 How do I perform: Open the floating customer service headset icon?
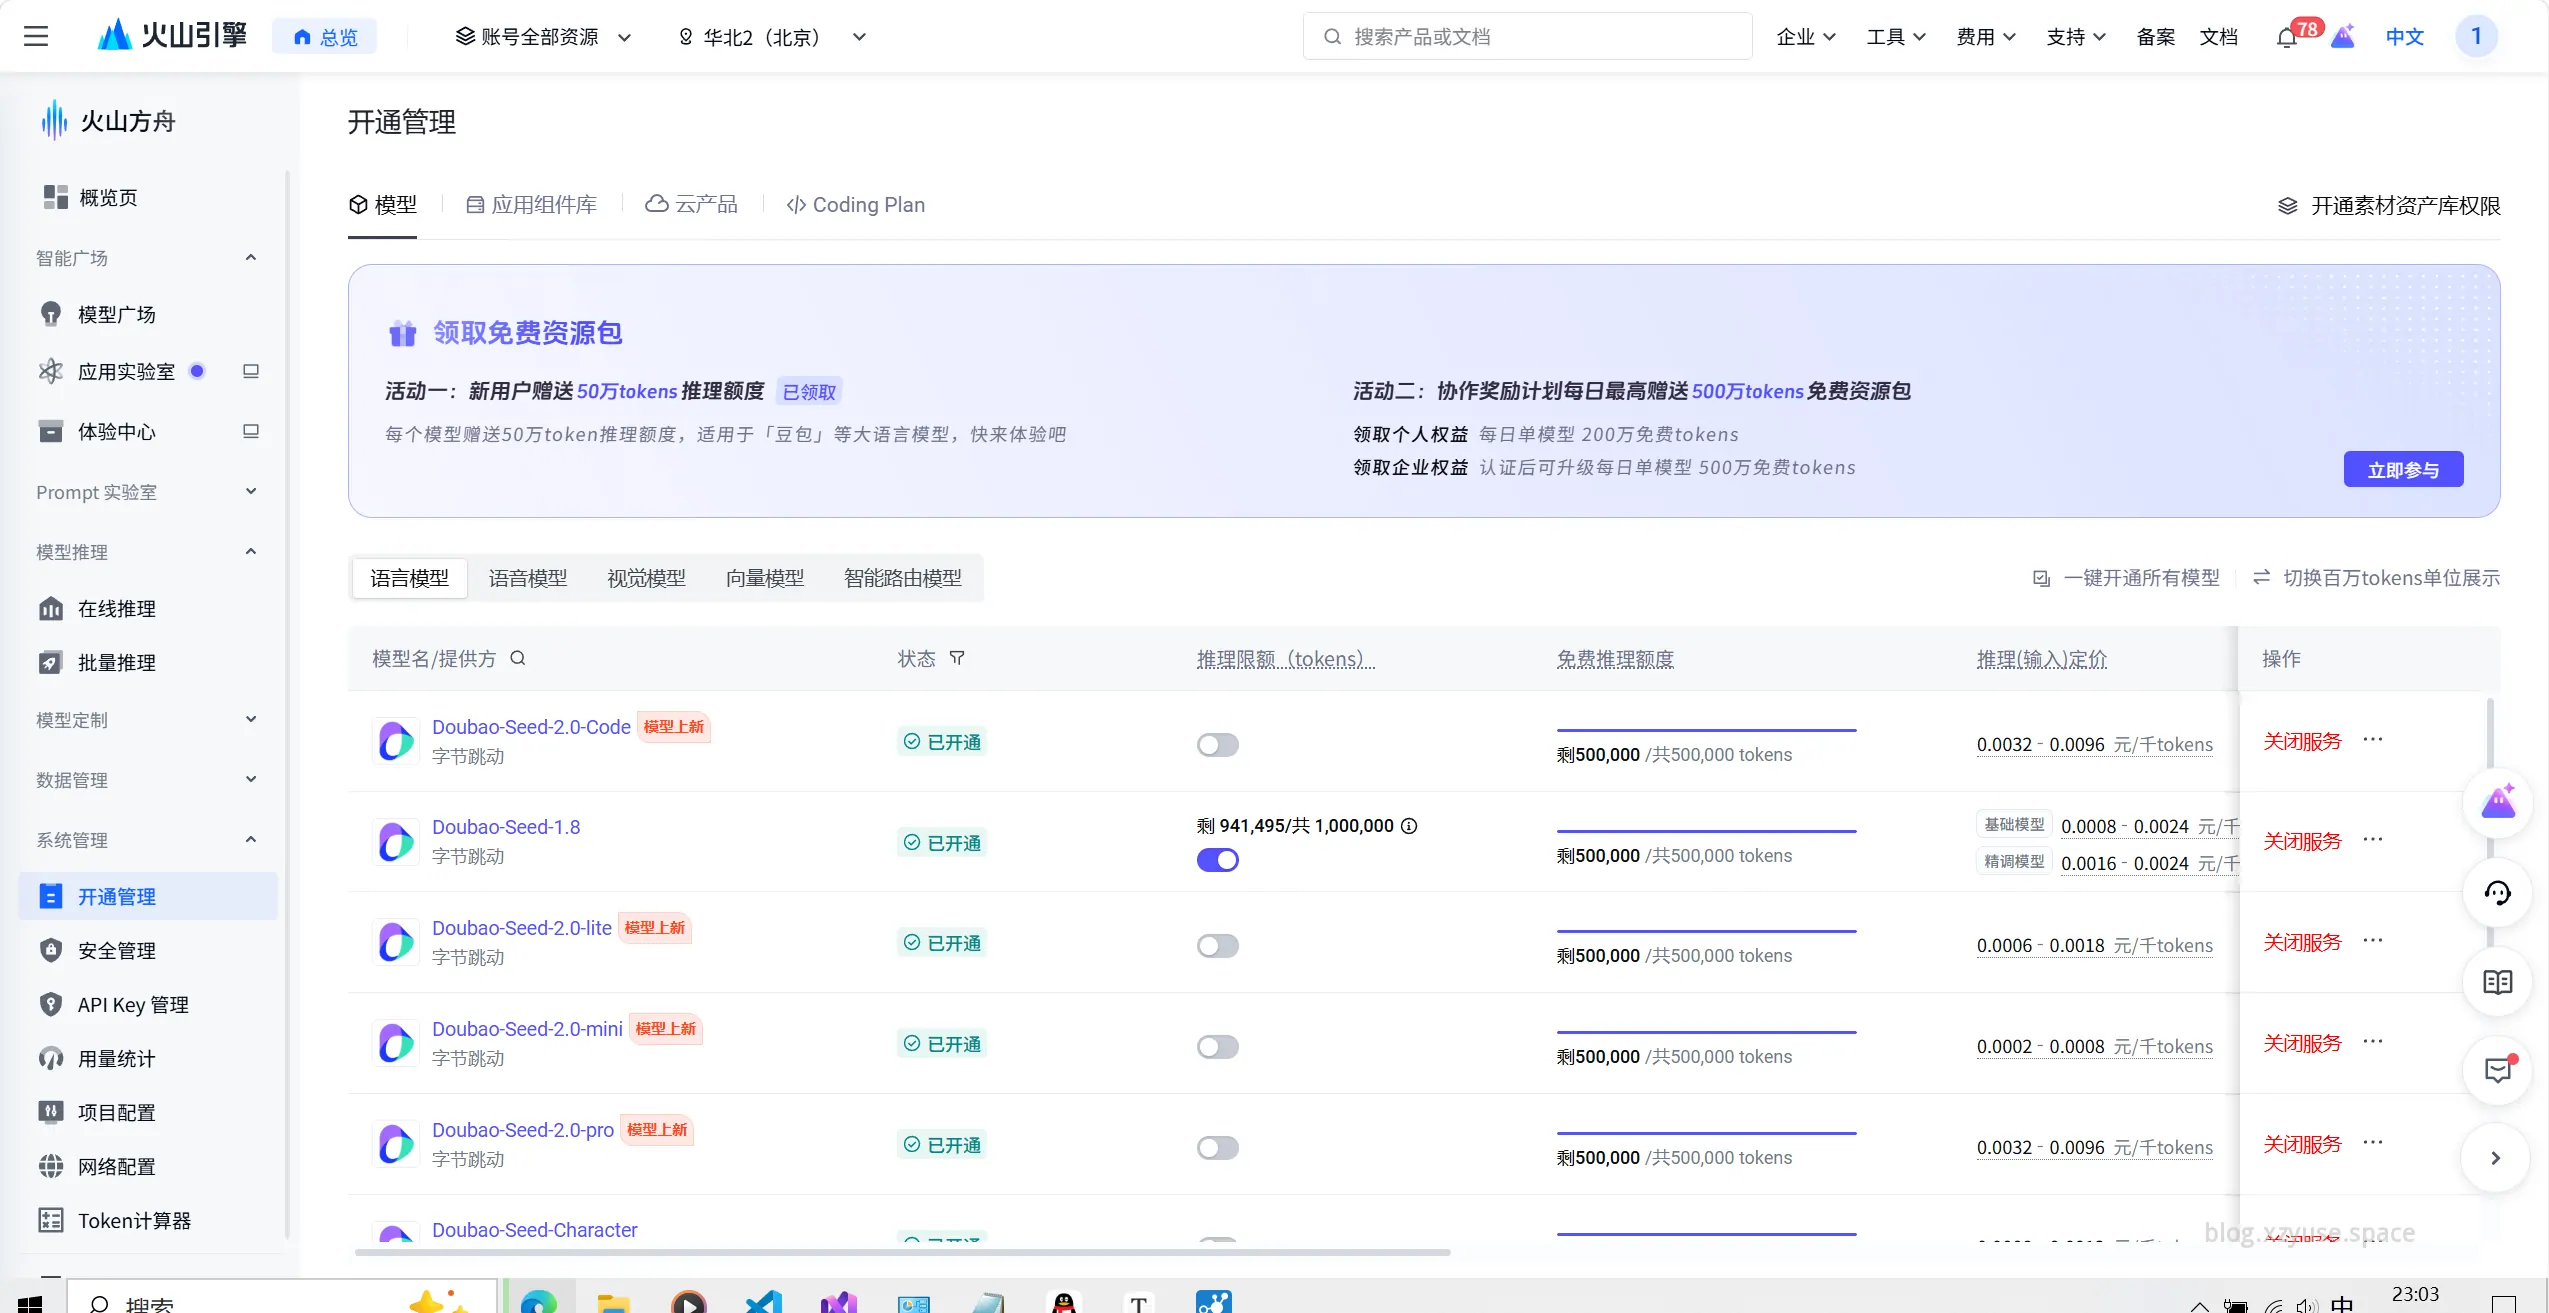pyautogui.click(x=2497, y=893)
